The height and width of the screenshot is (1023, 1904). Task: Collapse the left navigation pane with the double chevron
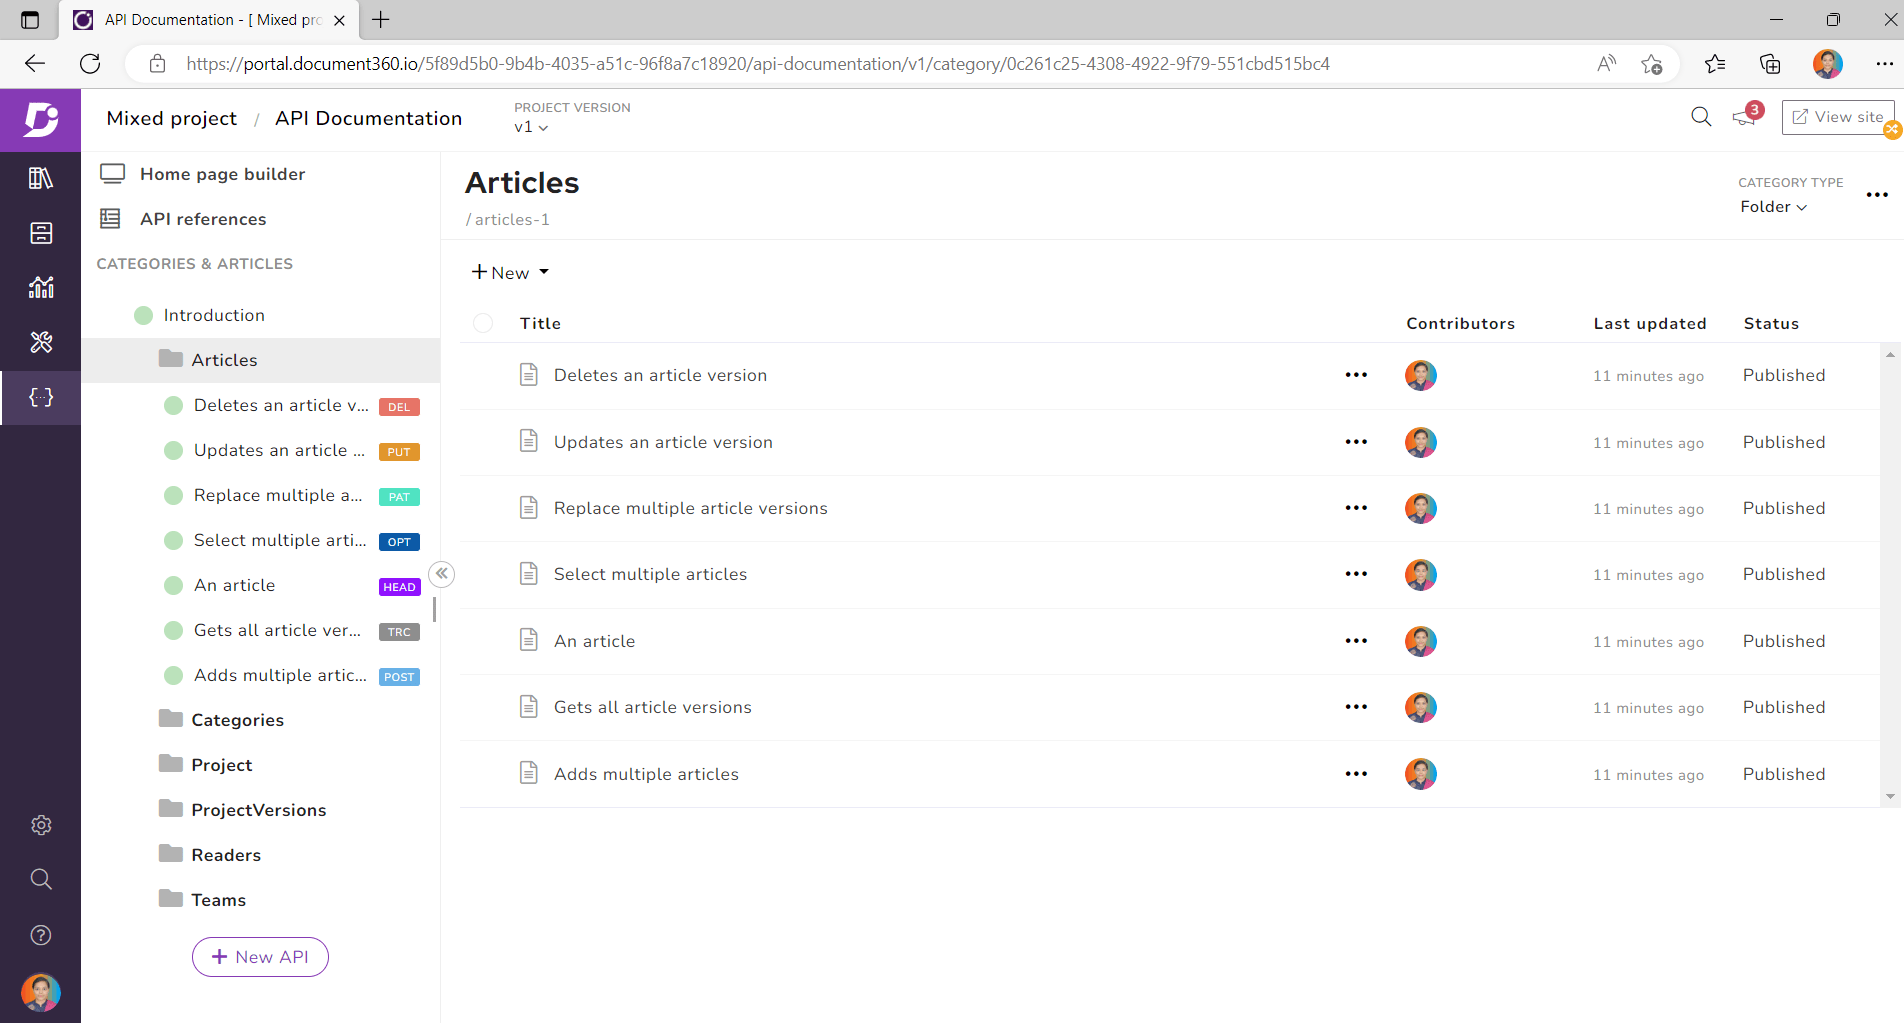point(441,574)
